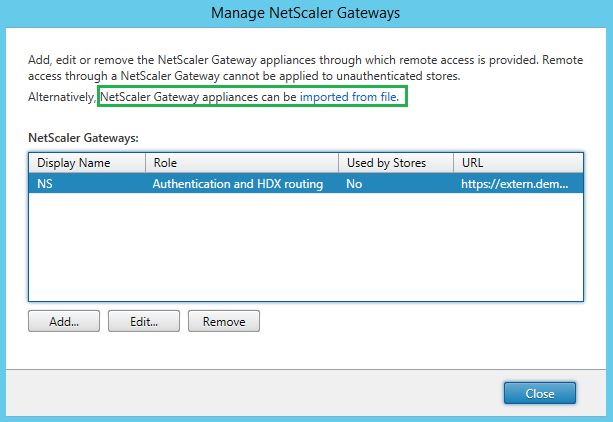Screen dimensions: 613x422
Task: Sort by the Display Name column header
Action: 73,163
